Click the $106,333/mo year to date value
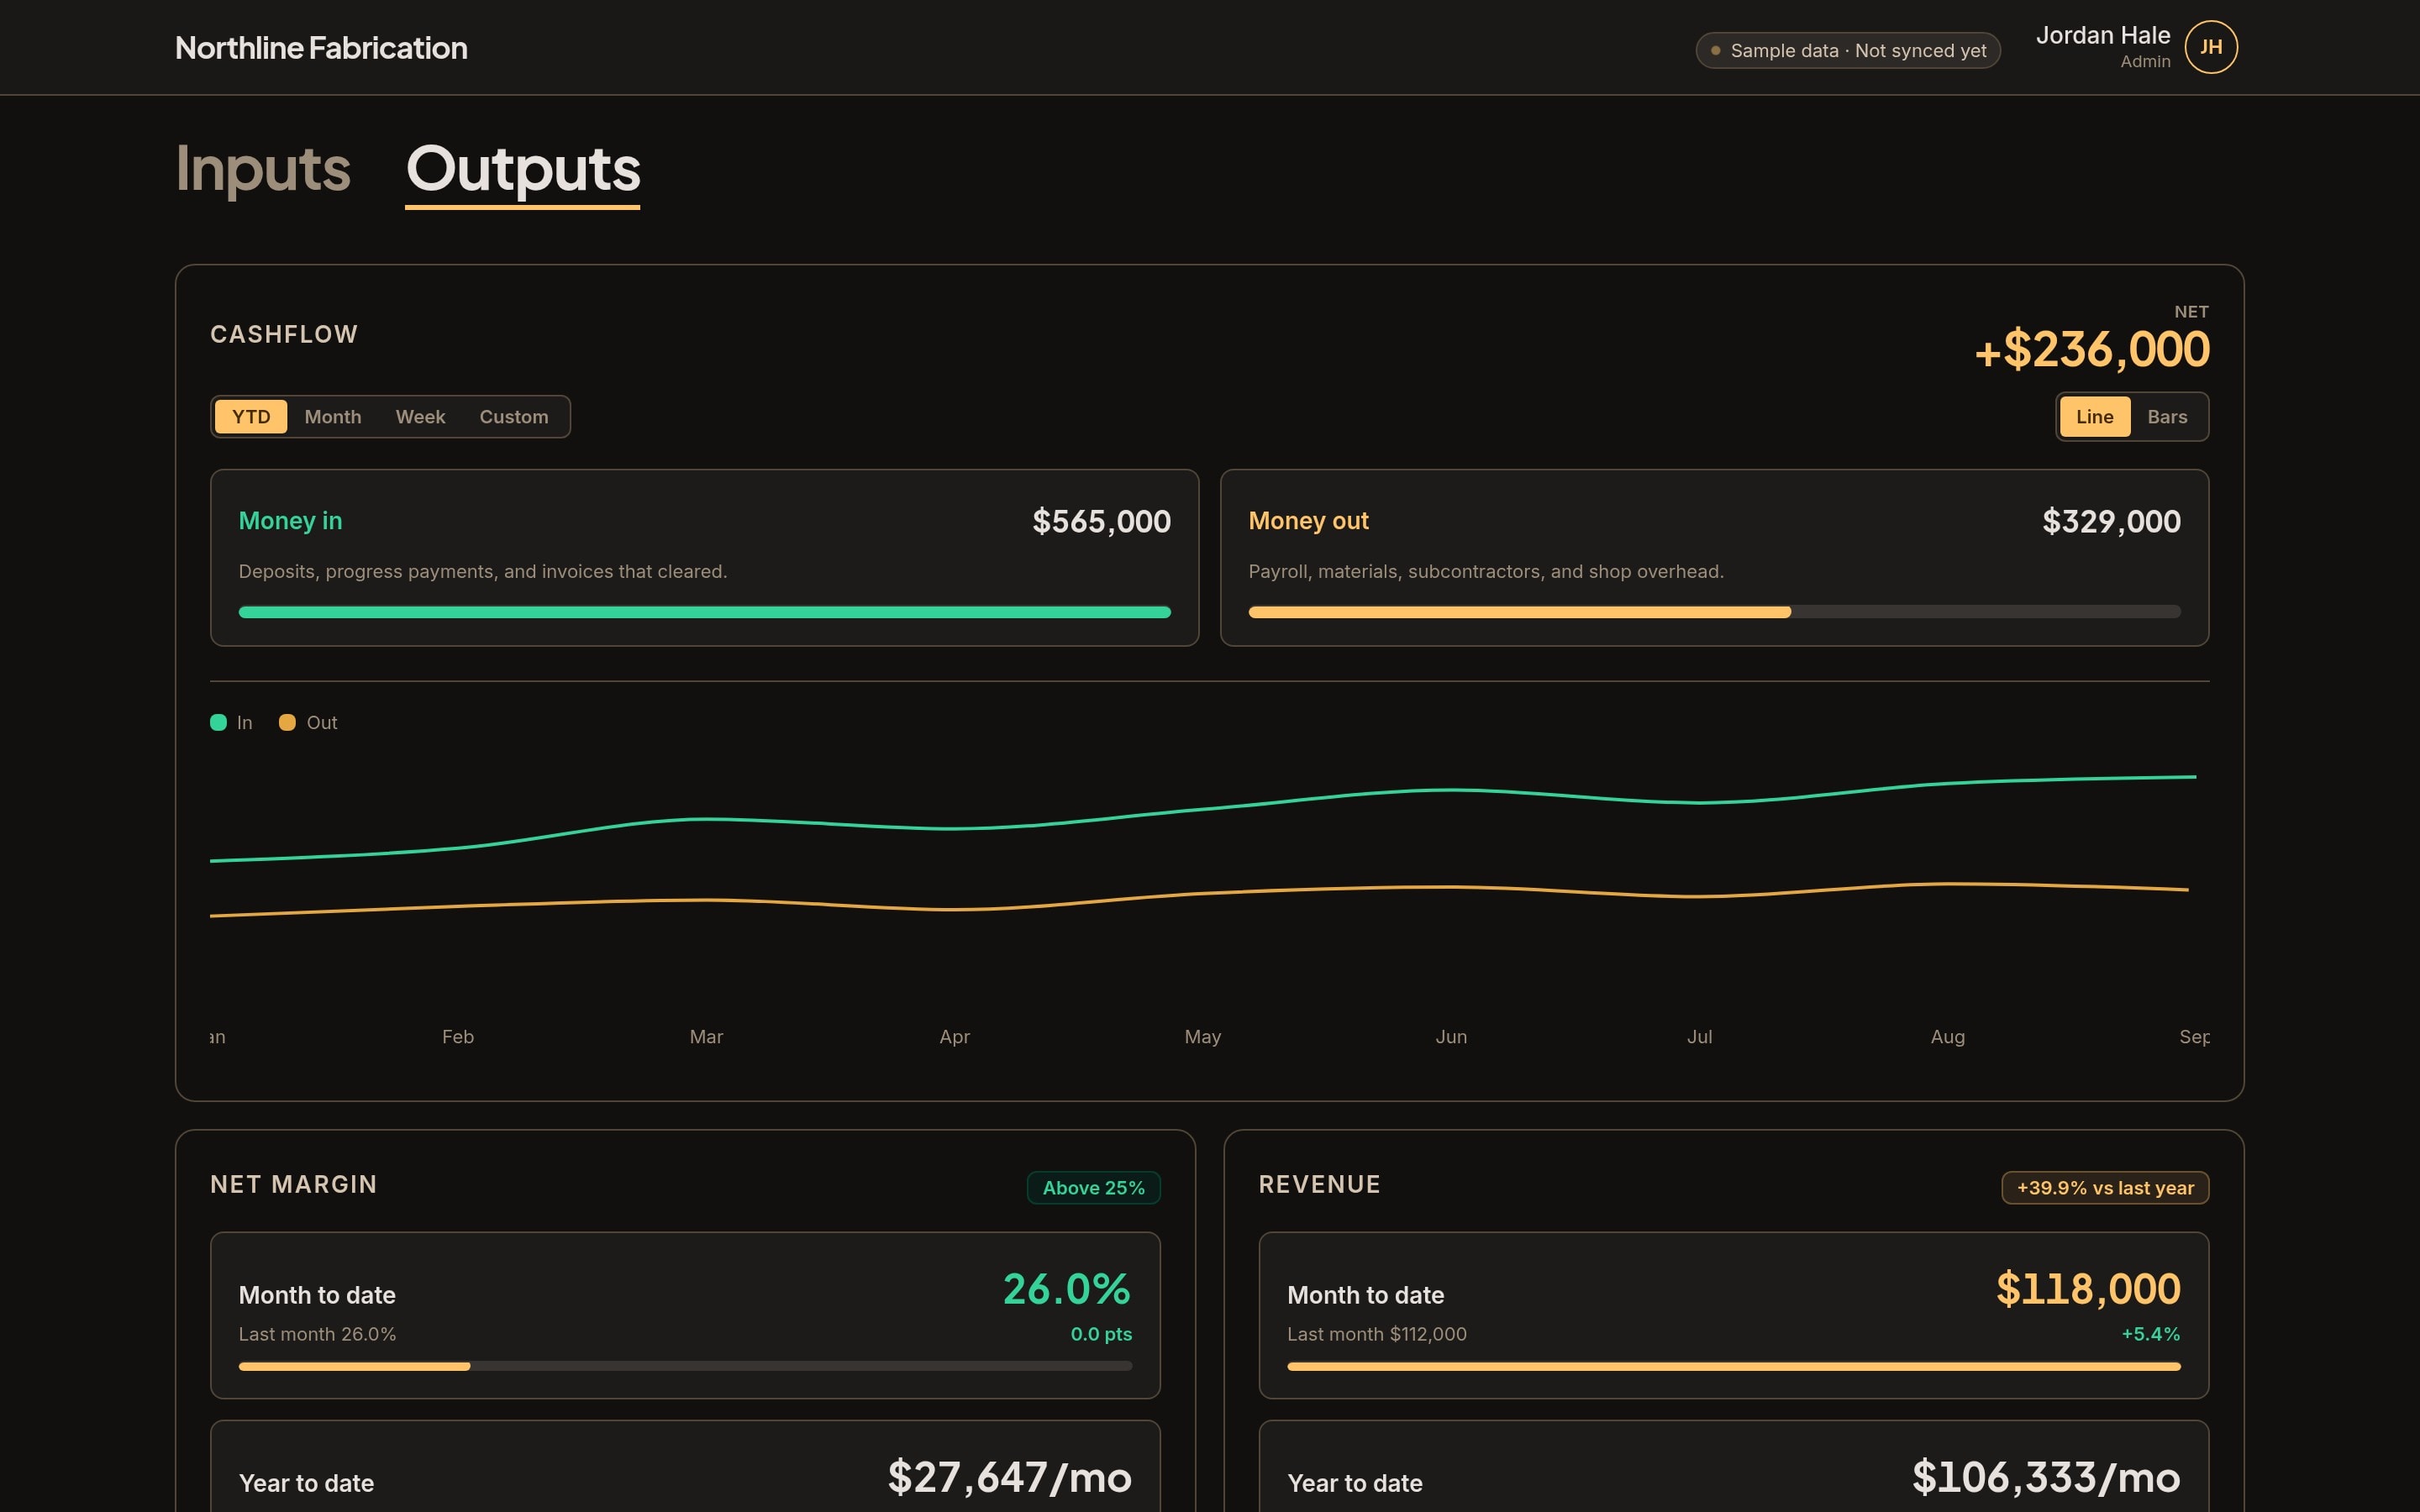The width and height of the screenshot is (2420, 1512). [2046, 1477]
